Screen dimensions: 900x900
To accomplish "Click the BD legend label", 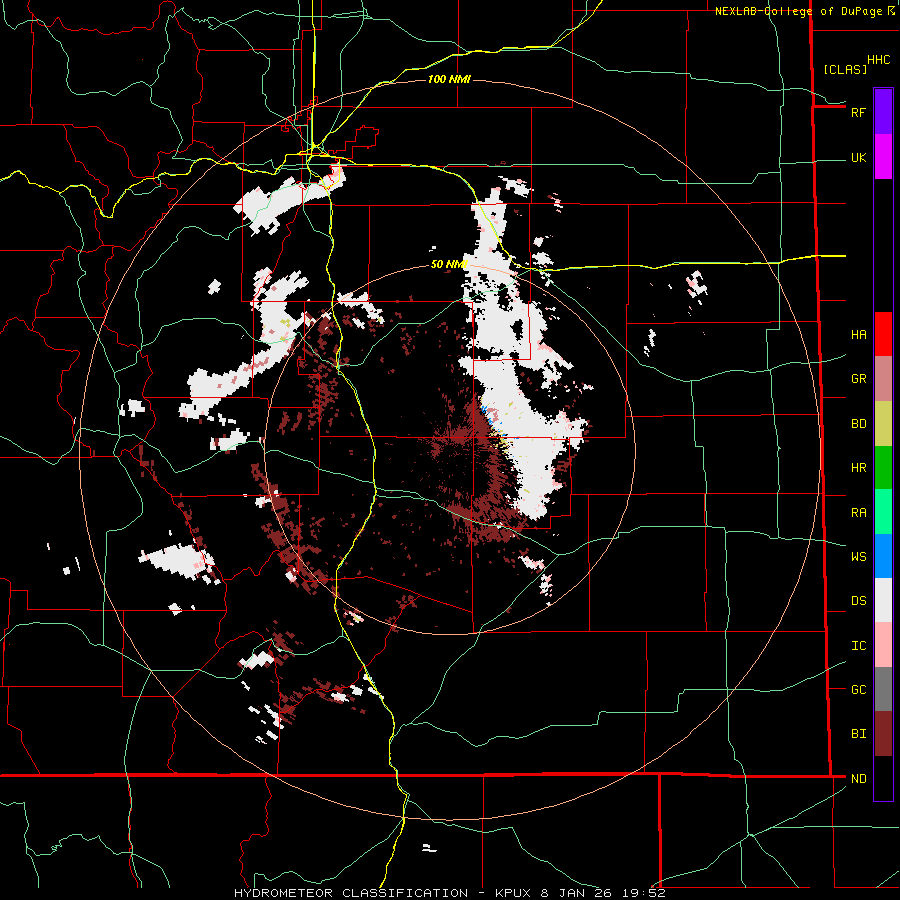I will [x=858, y=424].
